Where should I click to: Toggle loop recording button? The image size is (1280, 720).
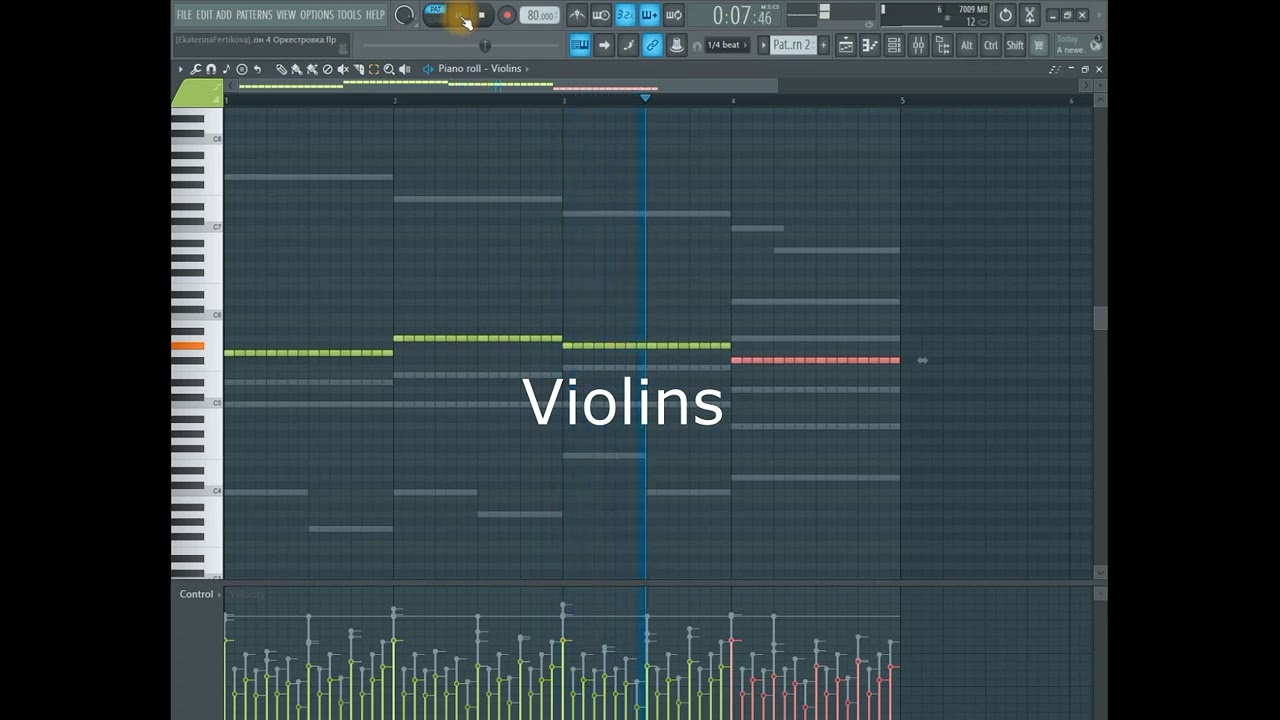coord(674,15)
